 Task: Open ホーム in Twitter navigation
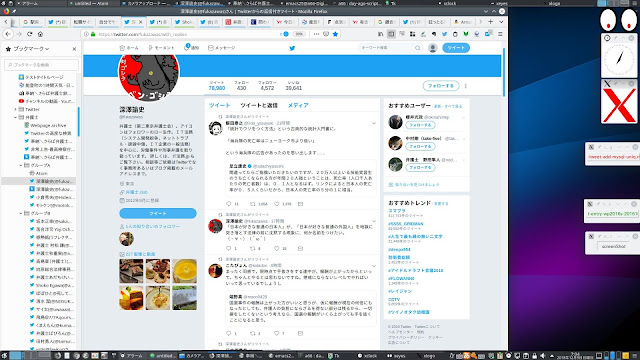coord(129,48)
